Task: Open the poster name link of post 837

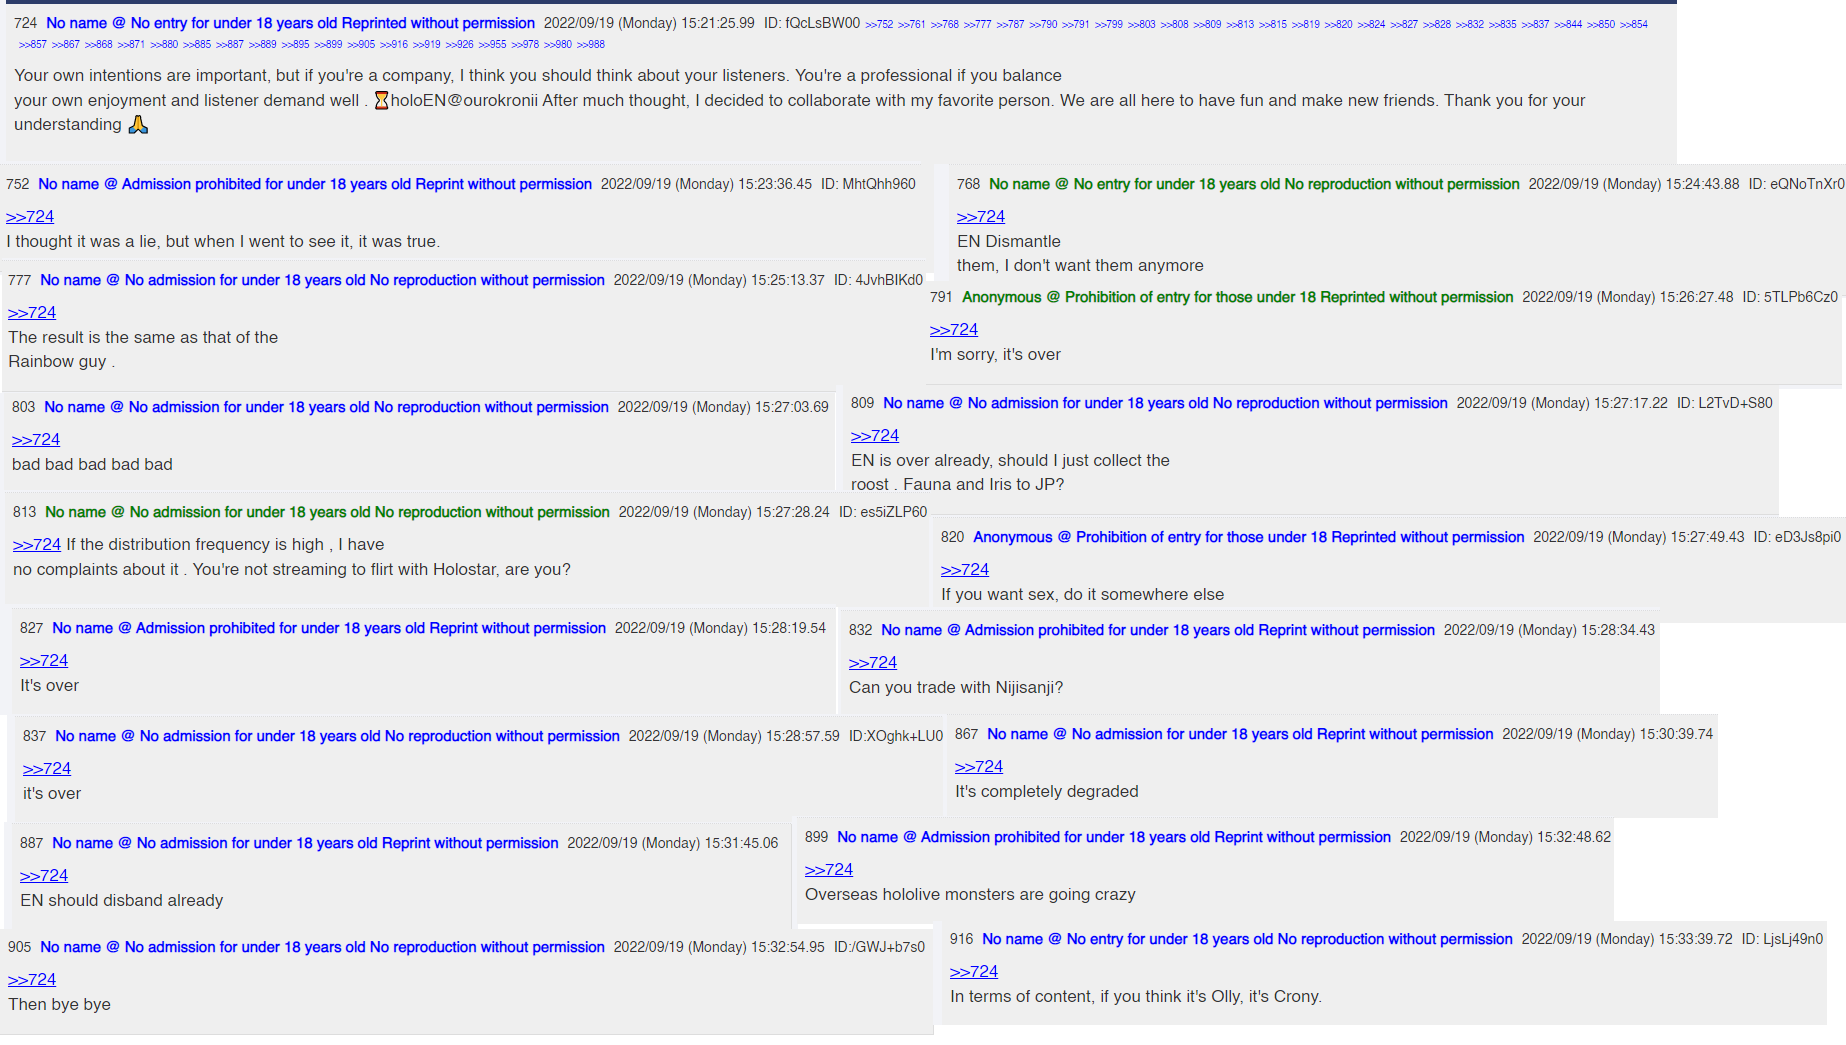Action: click(x=337, y=736)
